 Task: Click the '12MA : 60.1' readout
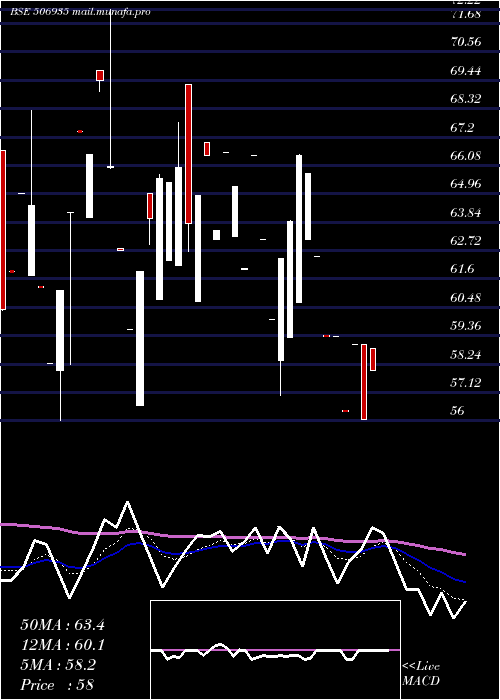(62, 645)
